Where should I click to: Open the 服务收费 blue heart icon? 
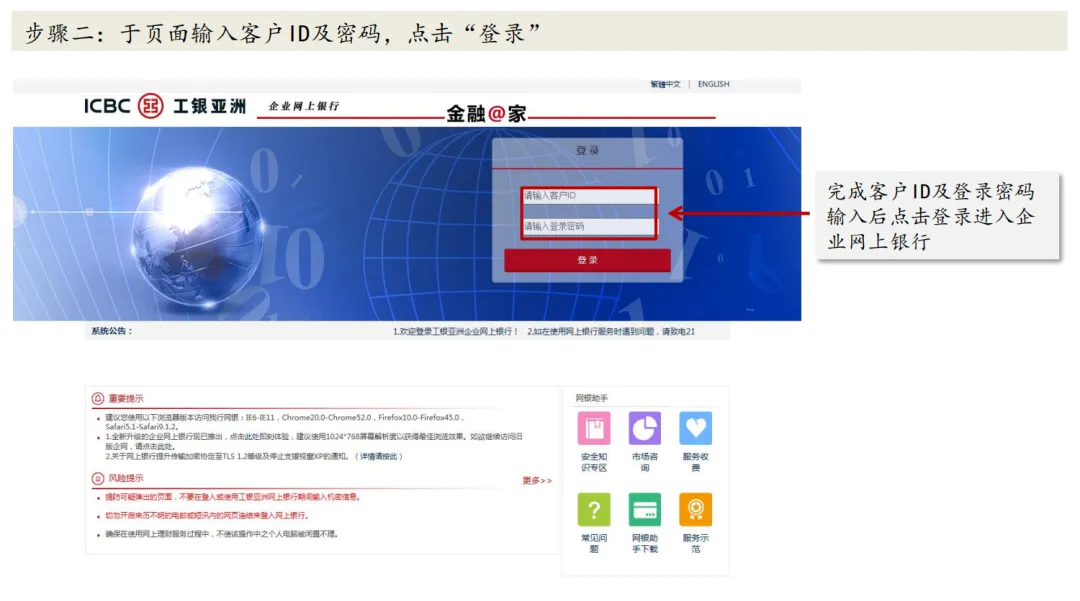(695, 428)
